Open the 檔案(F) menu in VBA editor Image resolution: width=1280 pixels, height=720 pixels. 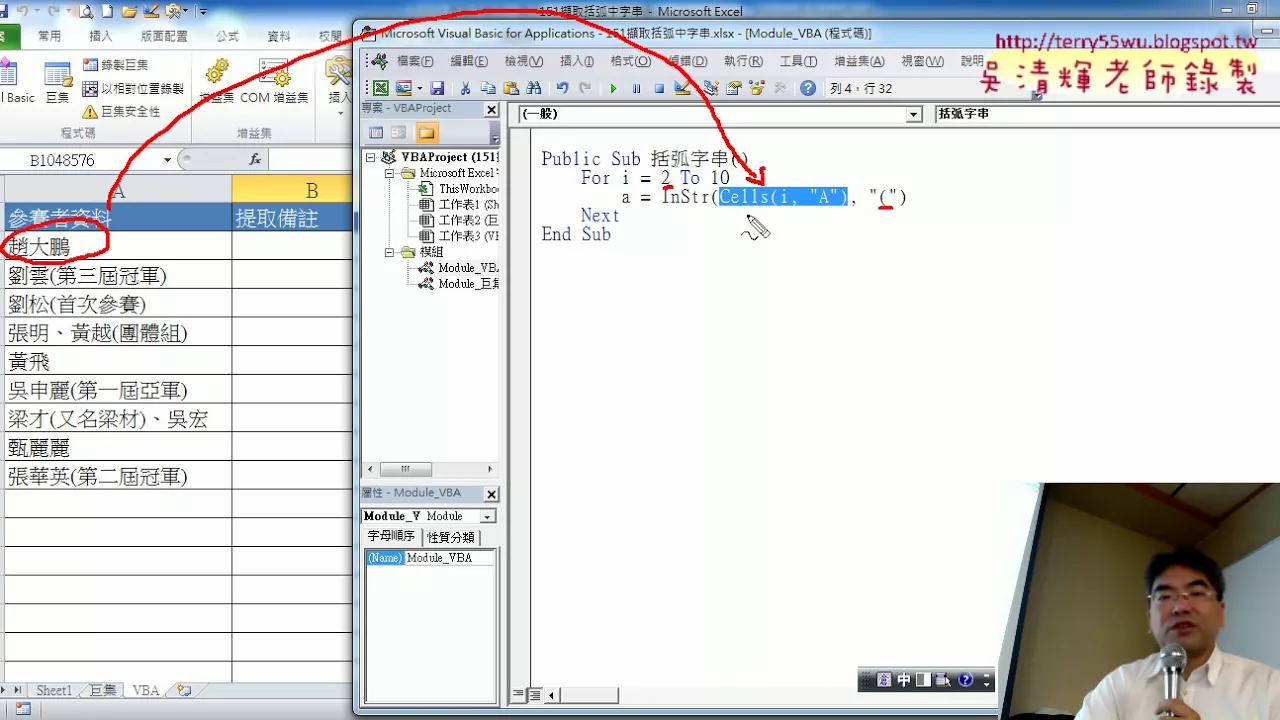coord(415,61)
